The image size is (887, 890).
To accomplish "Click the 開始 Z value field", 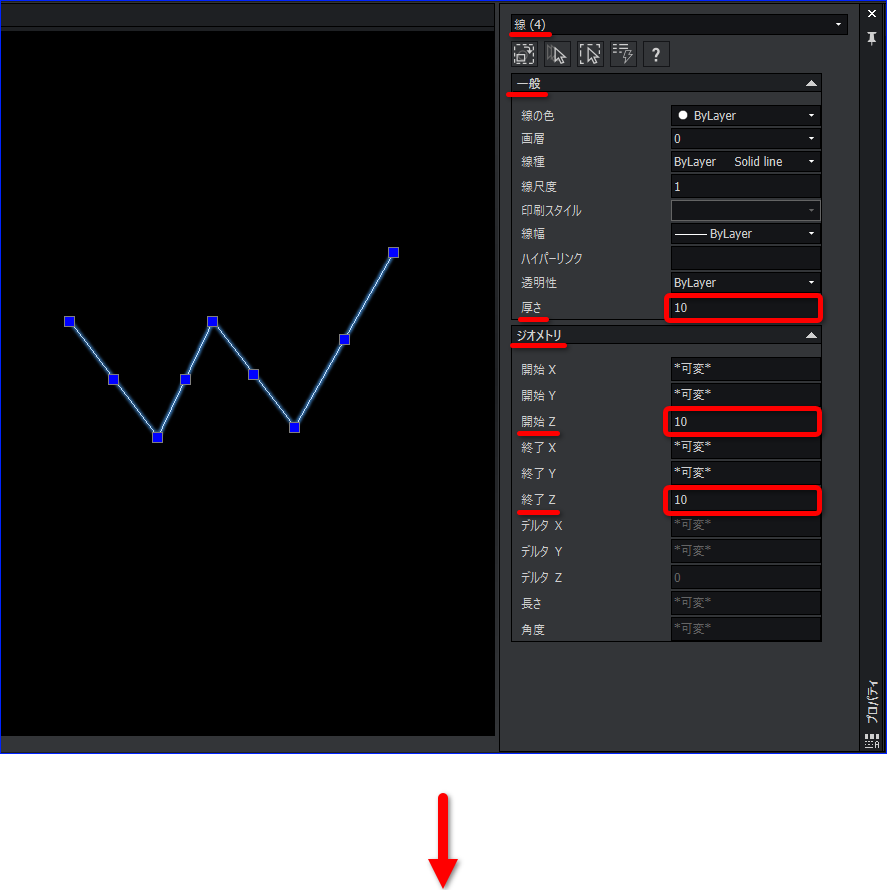I will (x=745, y=422).
